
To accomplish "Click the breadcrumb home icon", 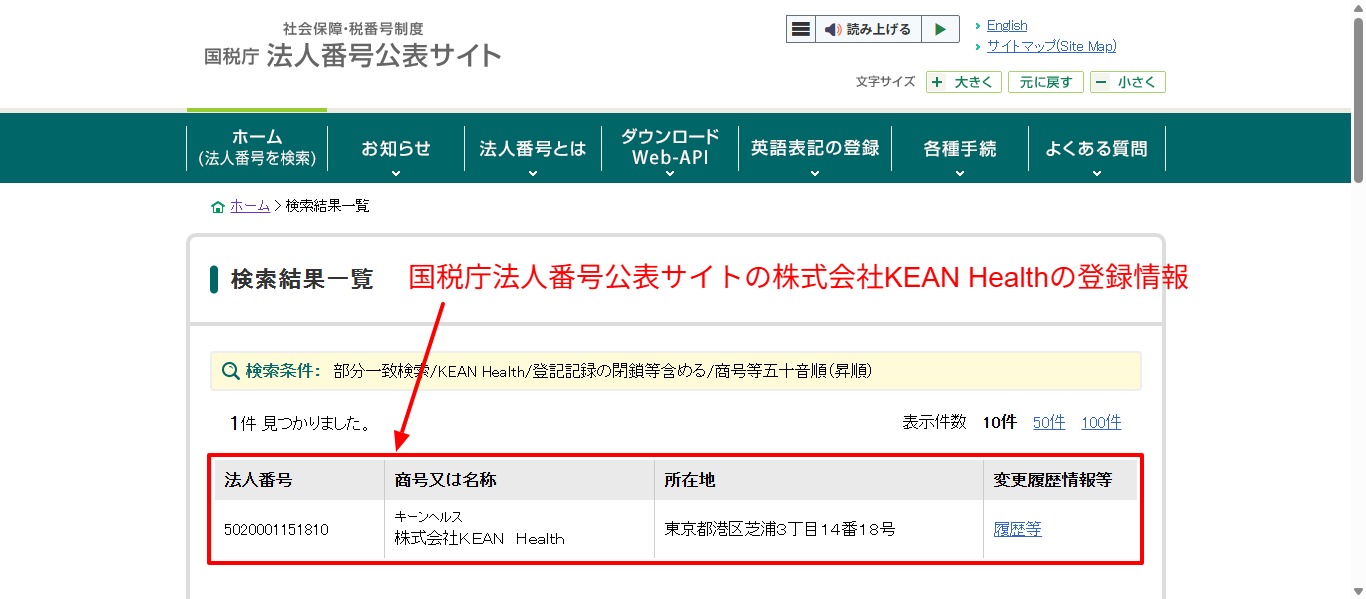I will tap(218, 206).
